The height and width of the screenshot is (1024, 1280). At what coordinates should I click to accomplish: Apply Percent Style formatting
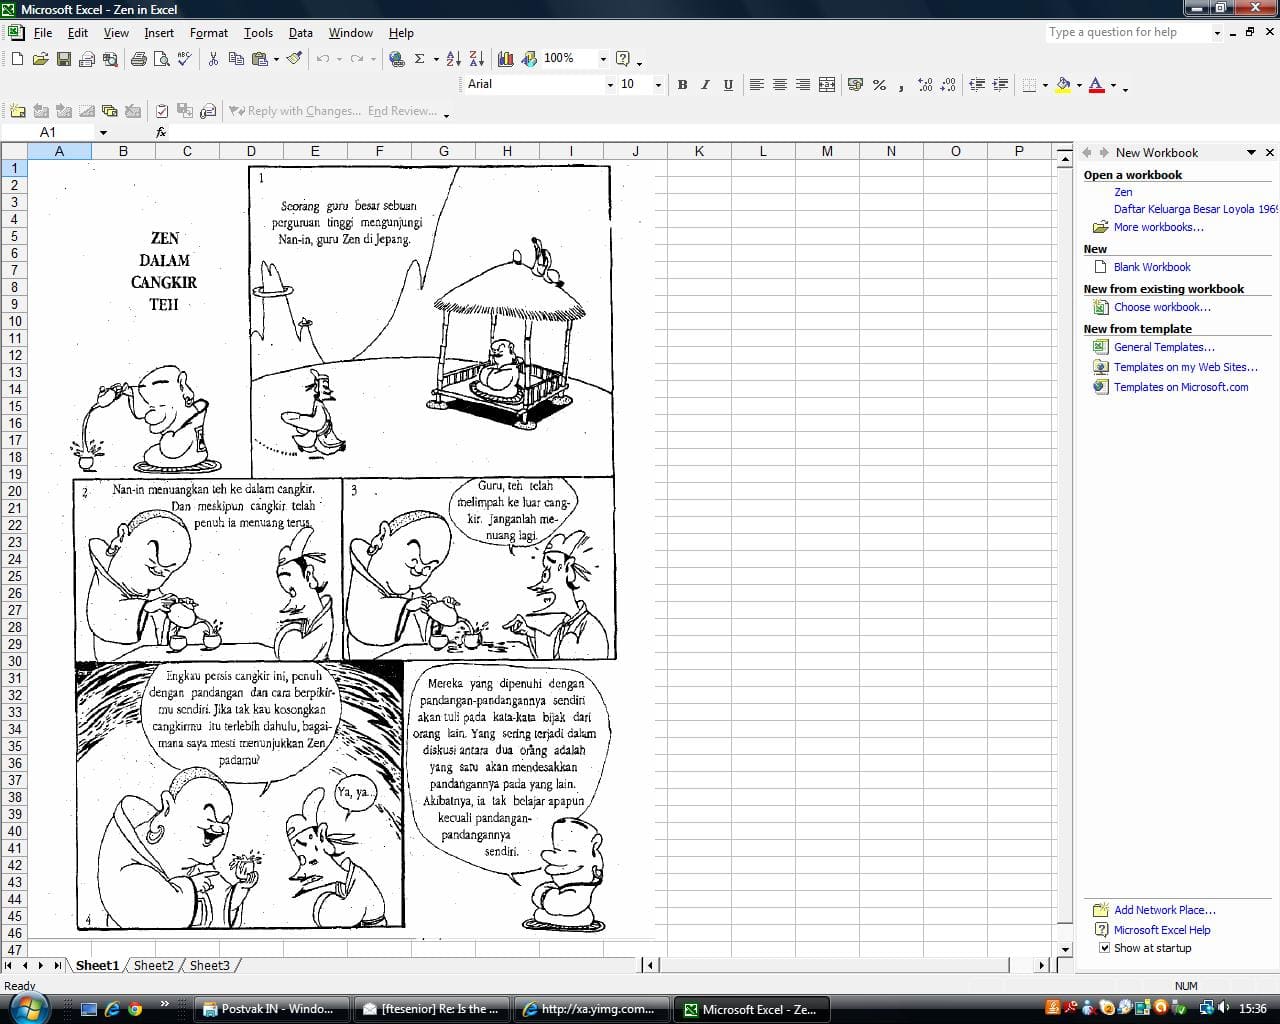[x=879, y=85]
